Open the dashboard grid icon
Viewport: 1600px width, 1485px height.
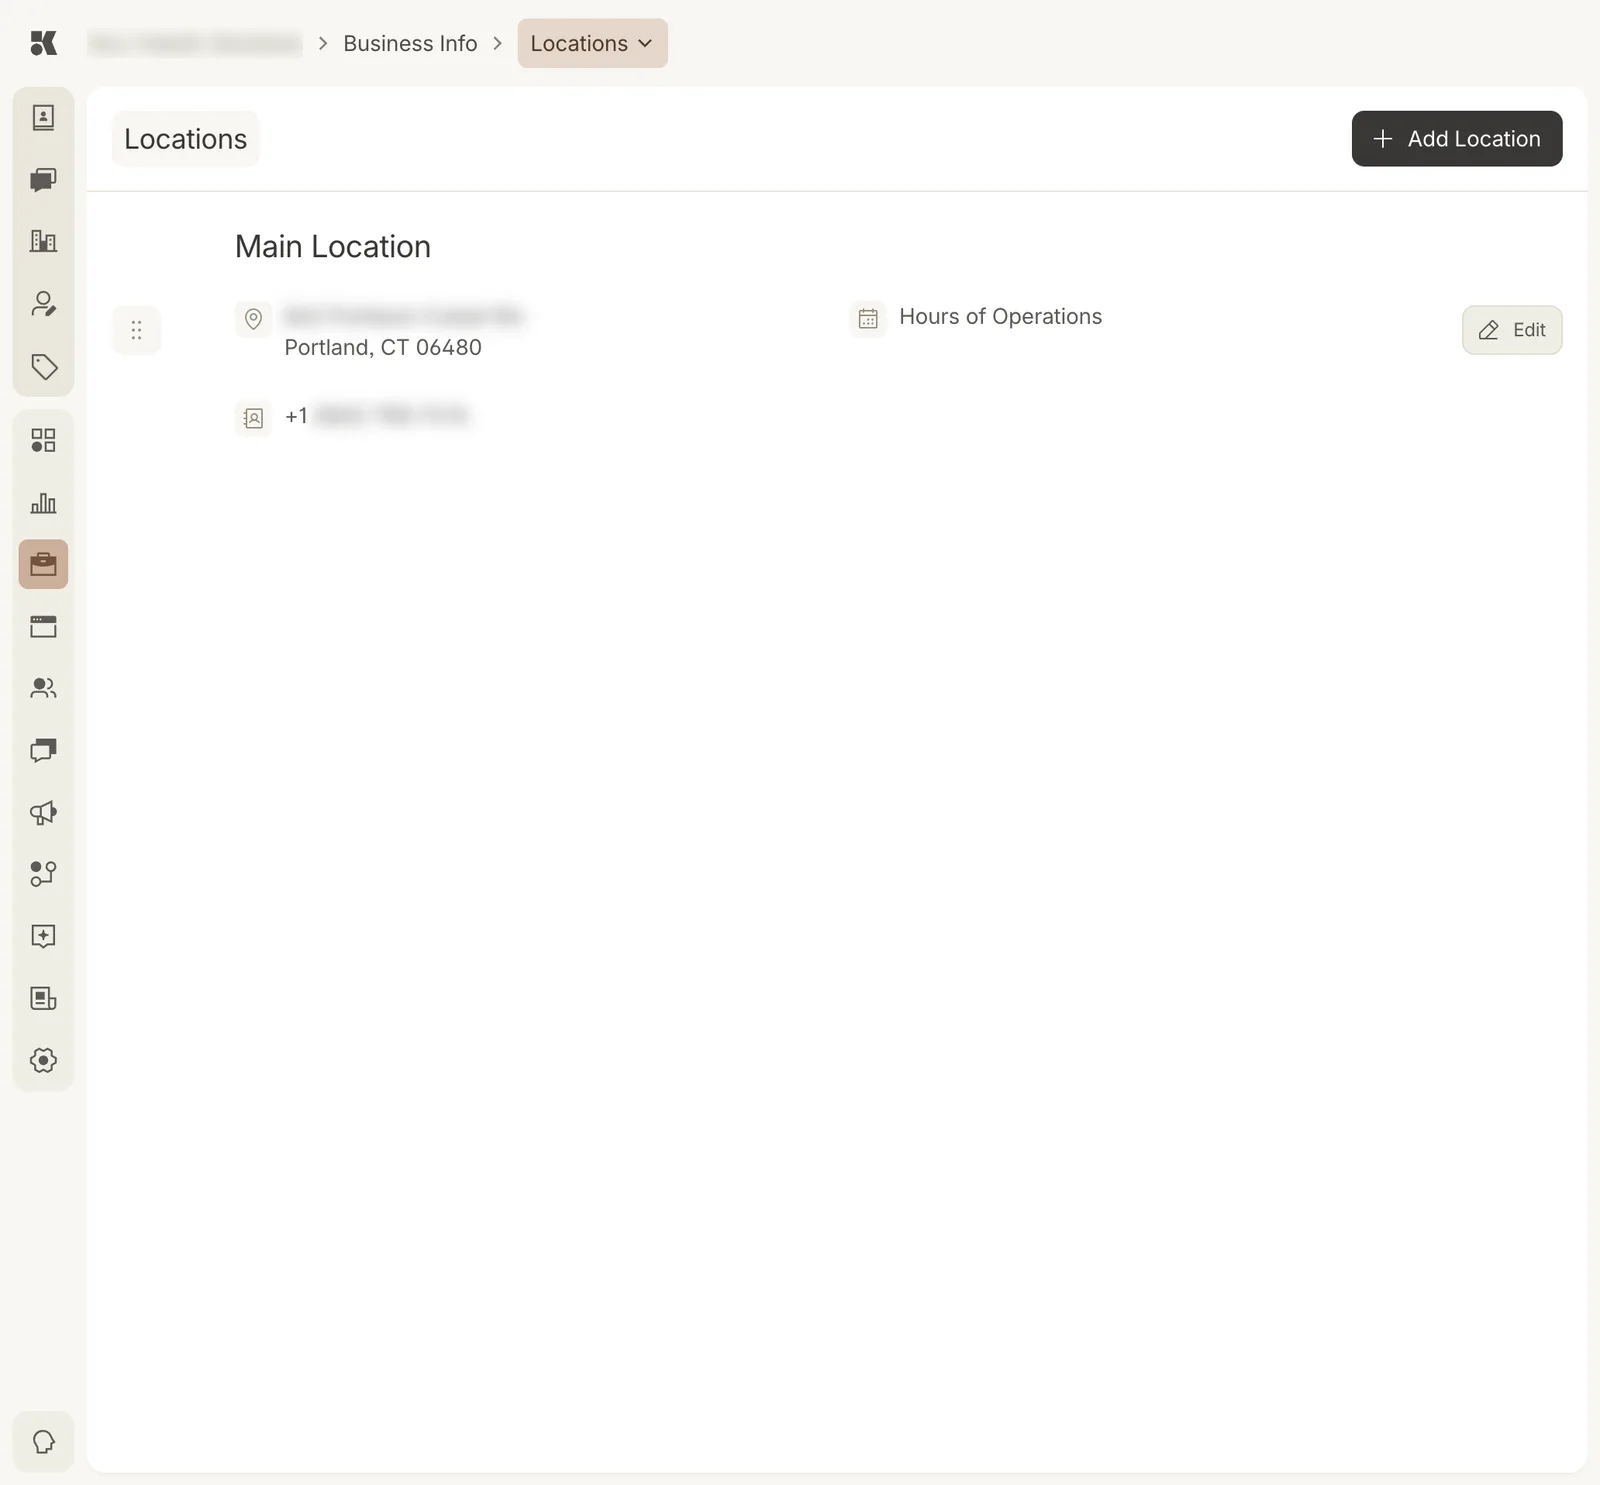click(43, 440)
